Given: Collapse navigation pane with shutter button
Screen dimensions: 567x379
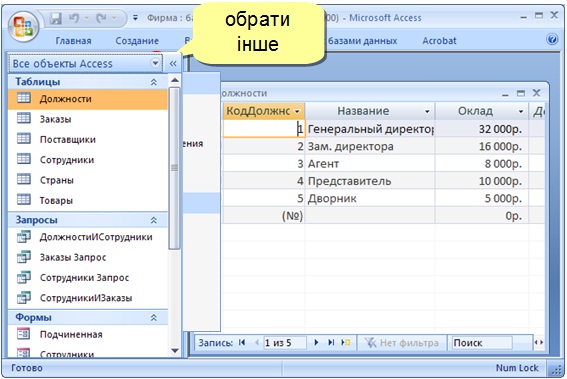Looking at the screenshot, I should point(173,64).
